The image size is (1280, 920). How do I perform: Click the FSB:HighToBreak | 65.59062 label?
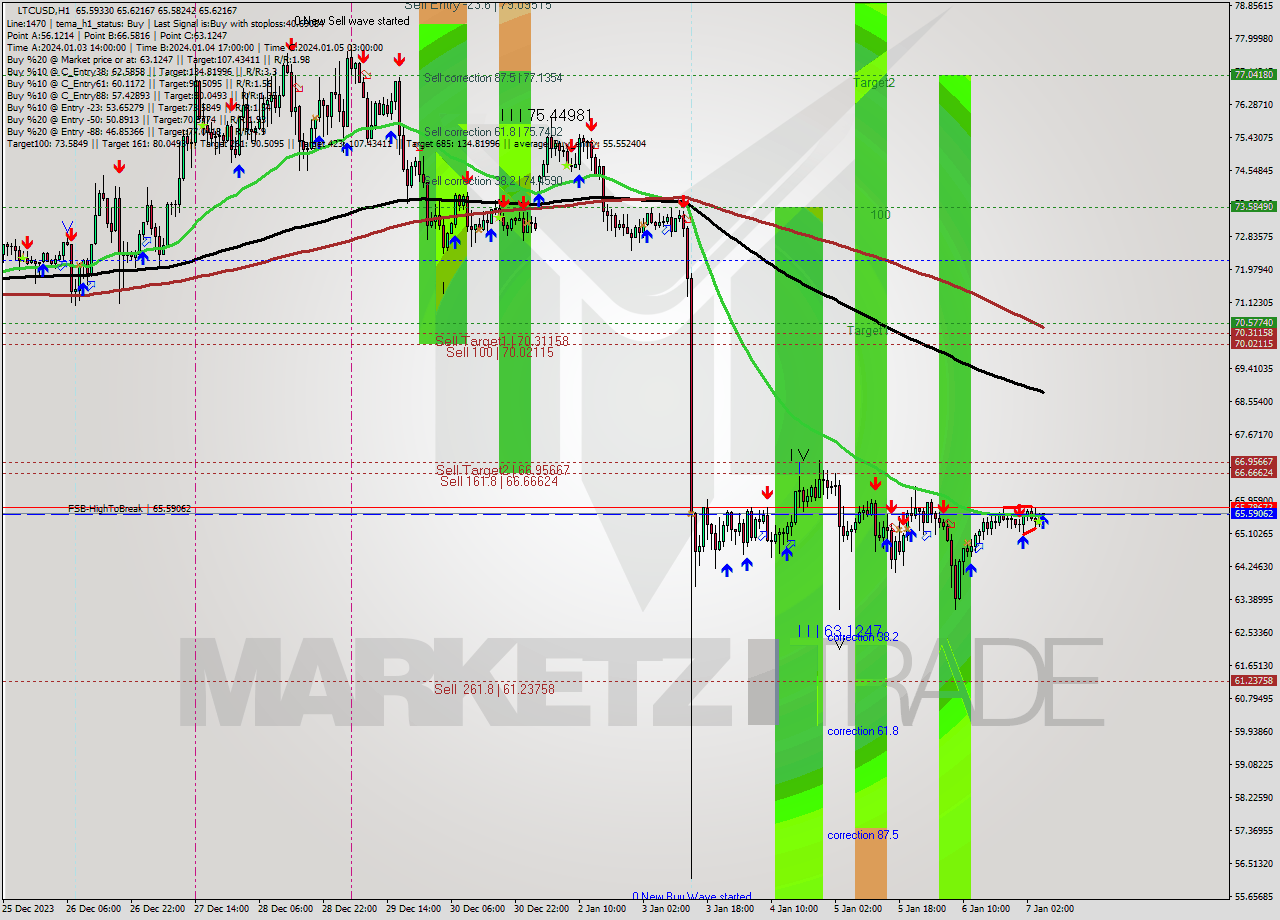[129, 508]
